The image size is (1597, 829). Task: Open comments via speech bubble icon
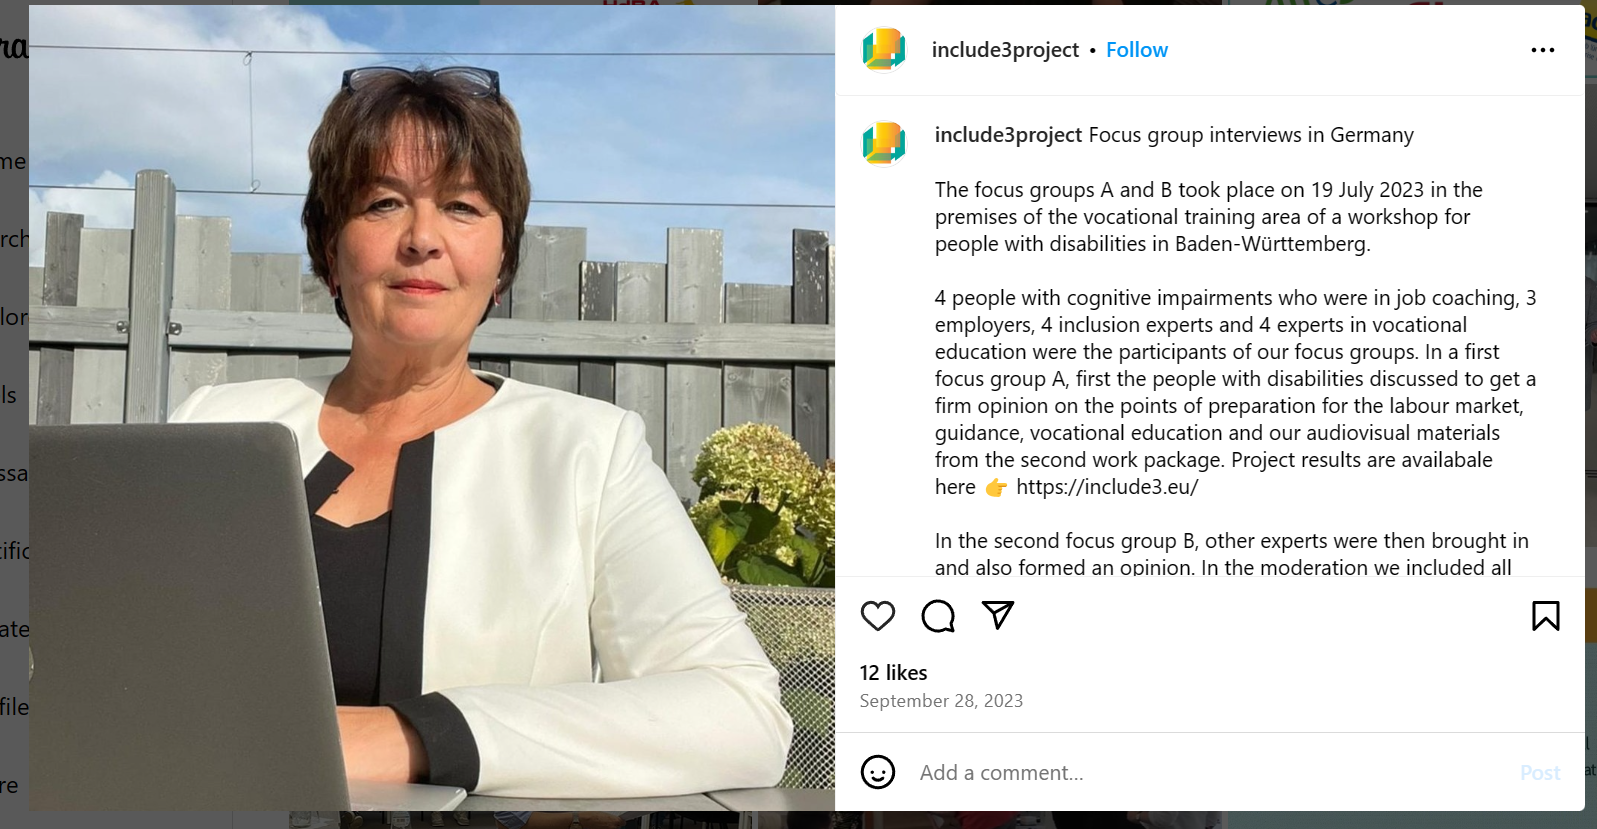pos(938,616)
